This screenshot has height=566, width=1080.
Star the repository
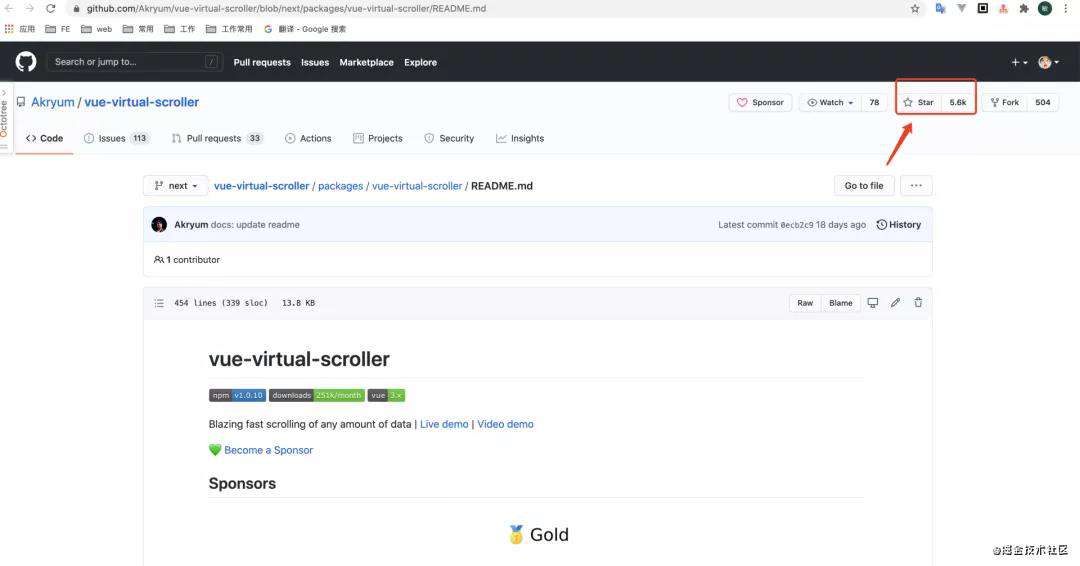point(919,103)
